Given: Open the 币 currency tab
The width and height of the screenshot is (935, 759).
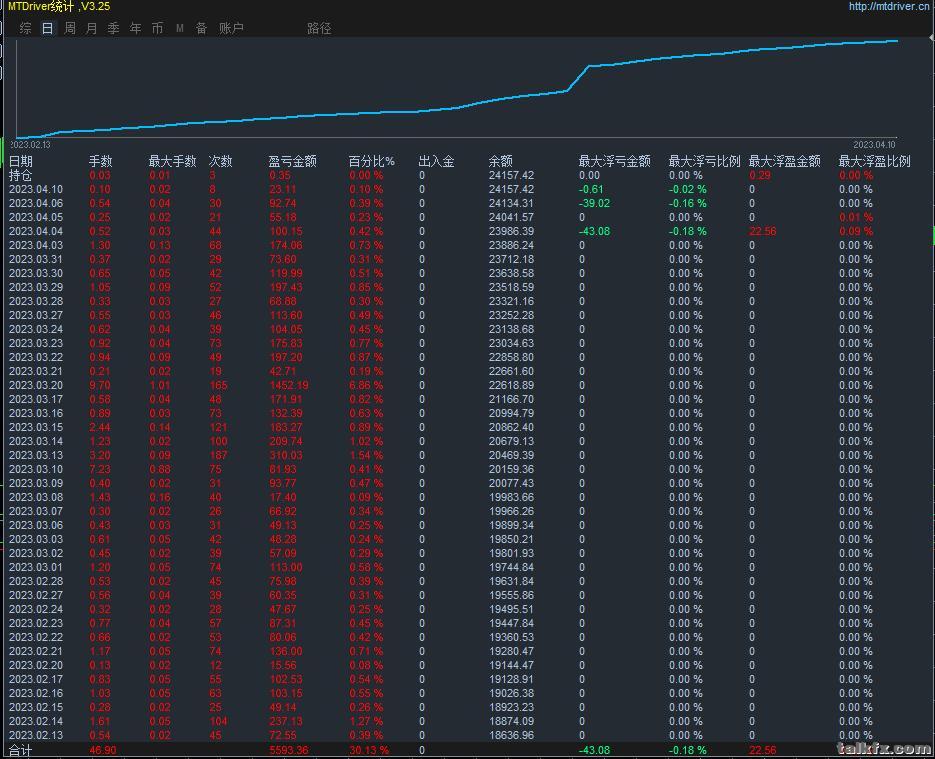Looking at the screenshot, I should tap(158, 29).
